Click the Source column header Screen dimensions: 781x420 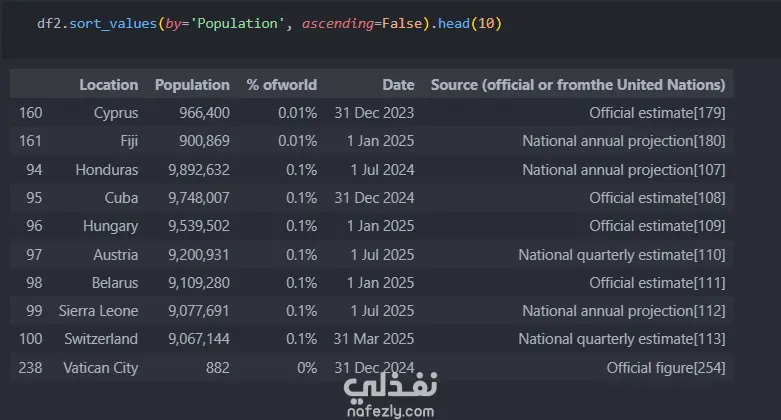[577, 85]
